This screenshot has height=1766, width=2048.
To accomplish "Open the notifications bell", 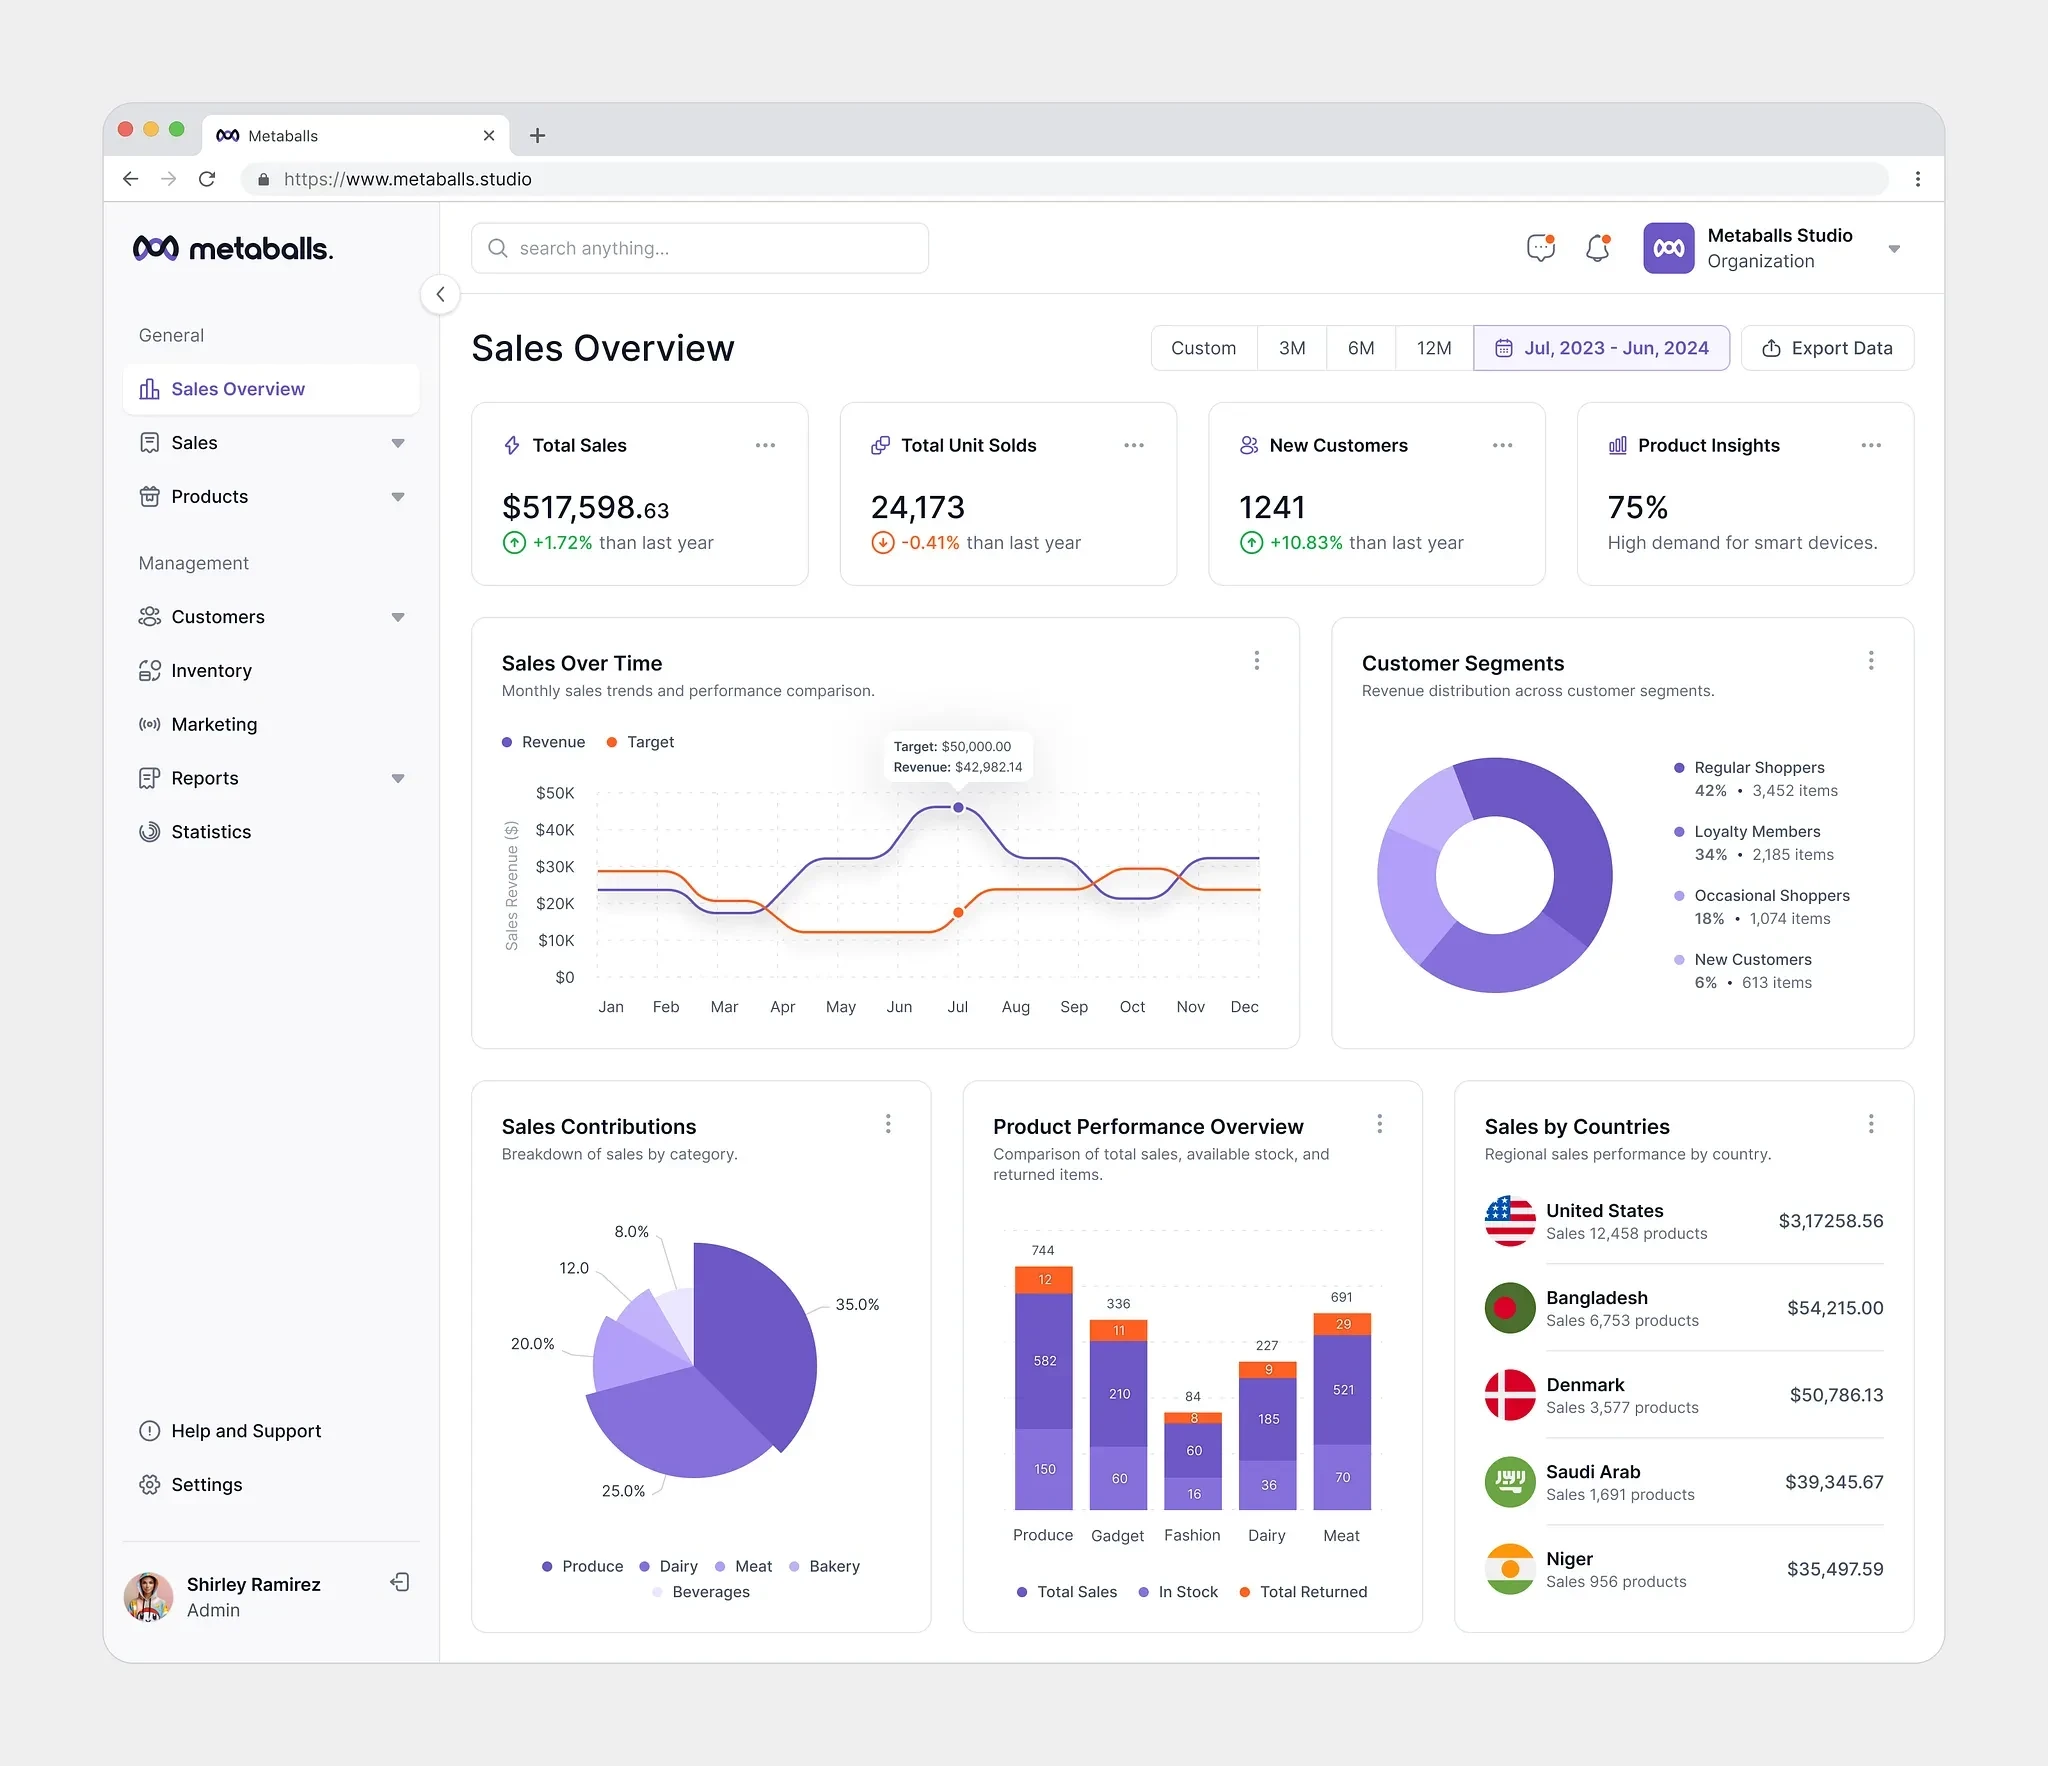I will (x=1597, y=248).
